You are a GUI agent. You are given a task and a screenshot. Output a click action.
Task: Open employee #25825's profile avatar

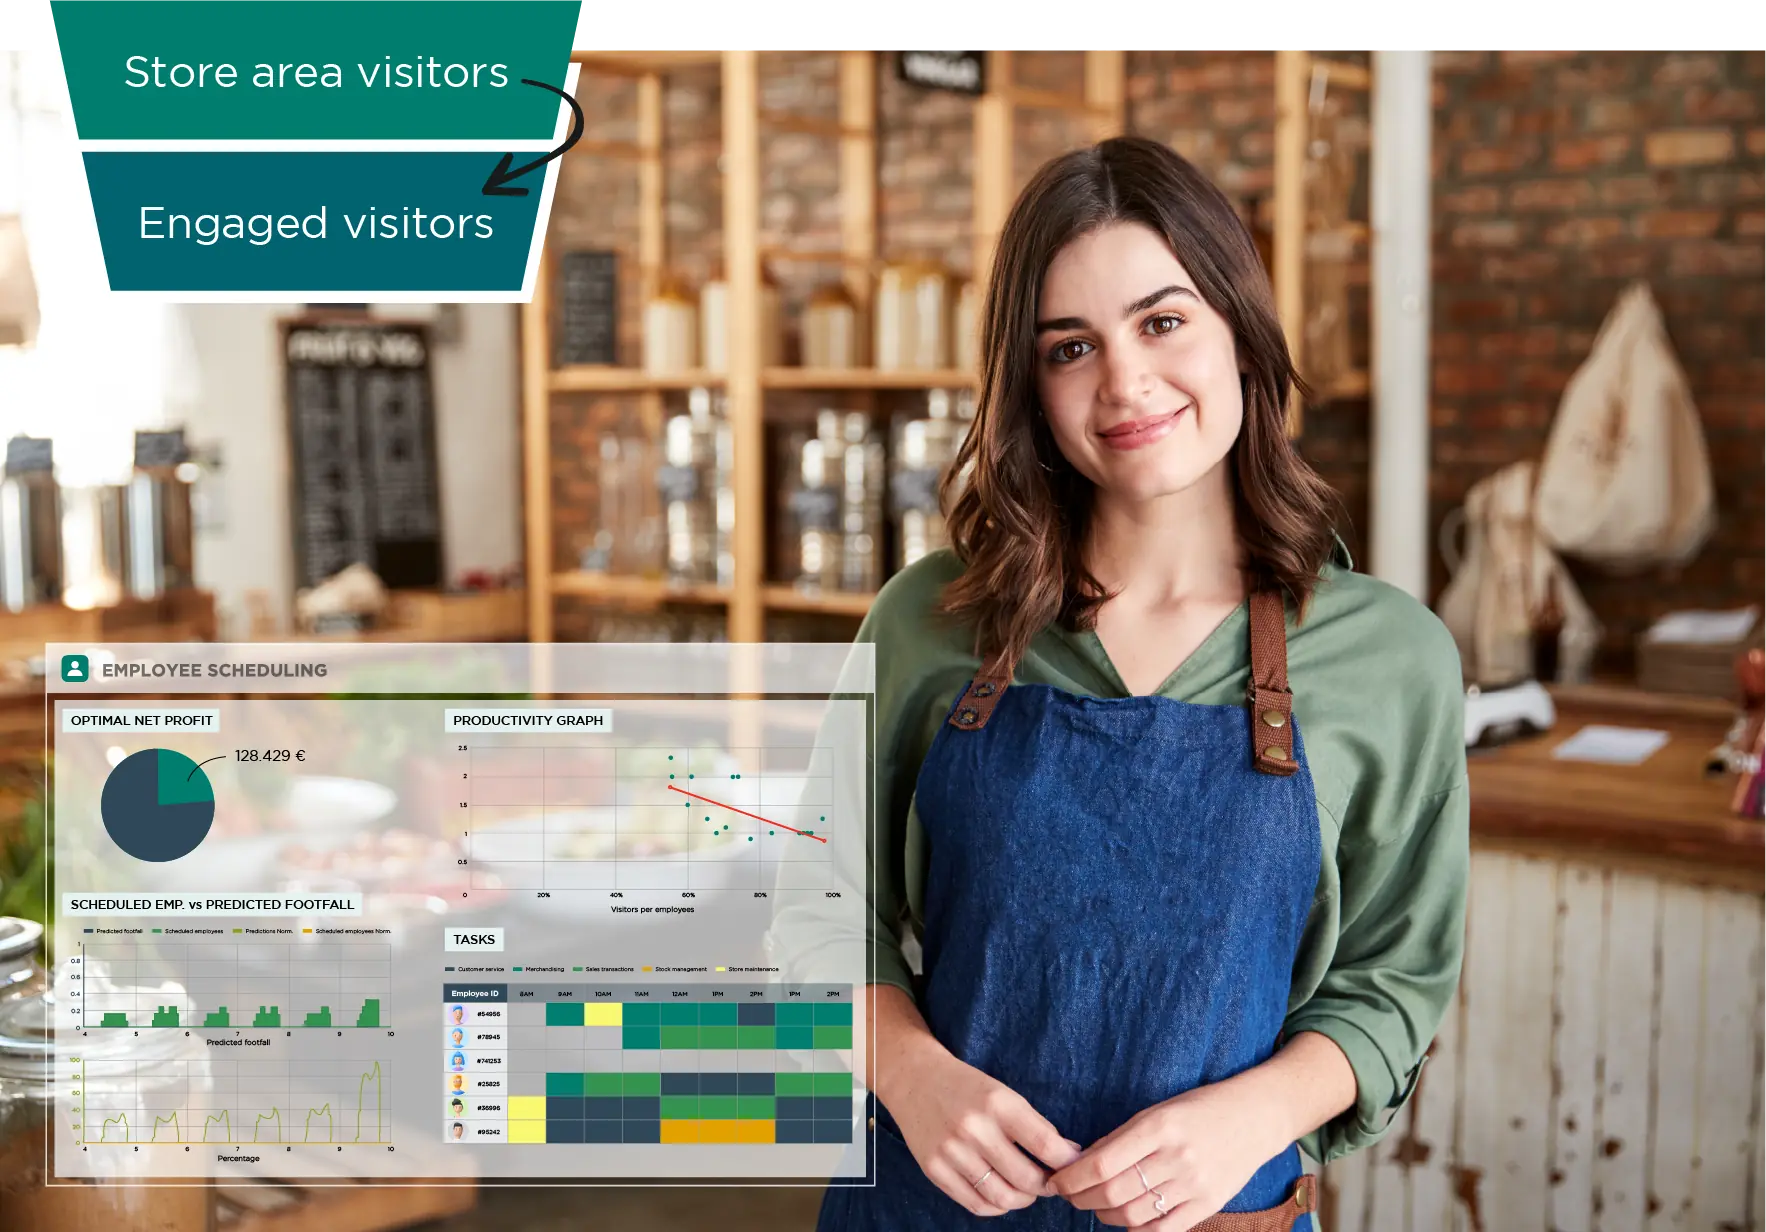(x=459, y=1084)
